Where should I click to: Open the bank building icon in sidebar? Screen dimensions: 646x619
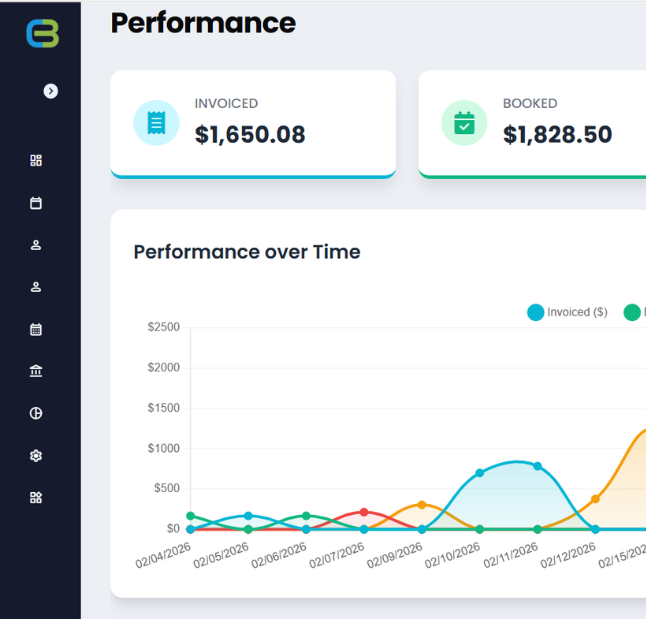[37, 371]
